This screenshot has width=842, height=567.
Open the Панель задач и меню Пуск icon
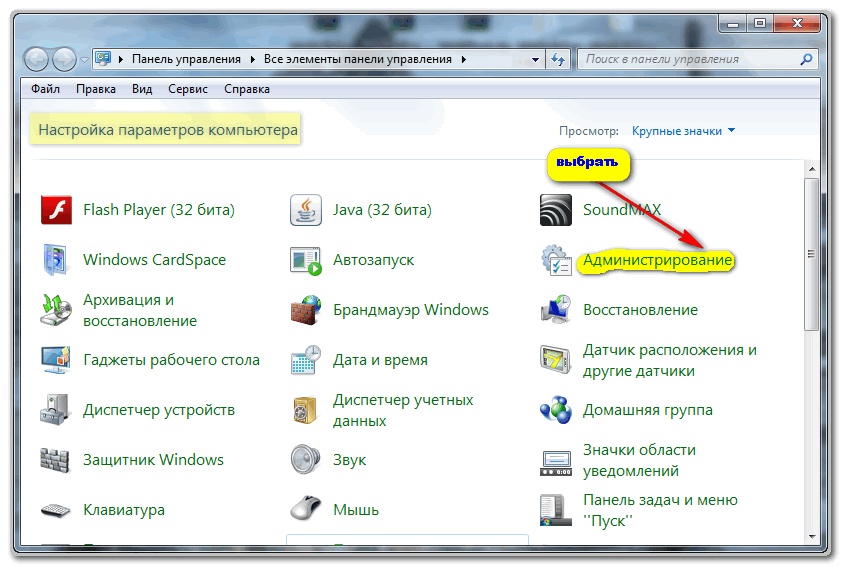click(x=555, y=510)
